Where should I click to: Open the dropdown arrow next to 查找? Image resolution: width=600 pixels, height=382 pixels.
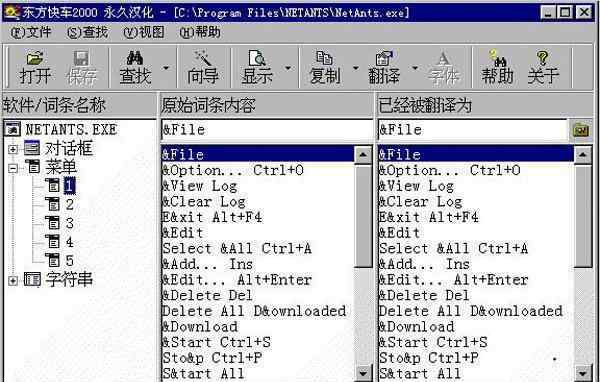click(166, 68)
